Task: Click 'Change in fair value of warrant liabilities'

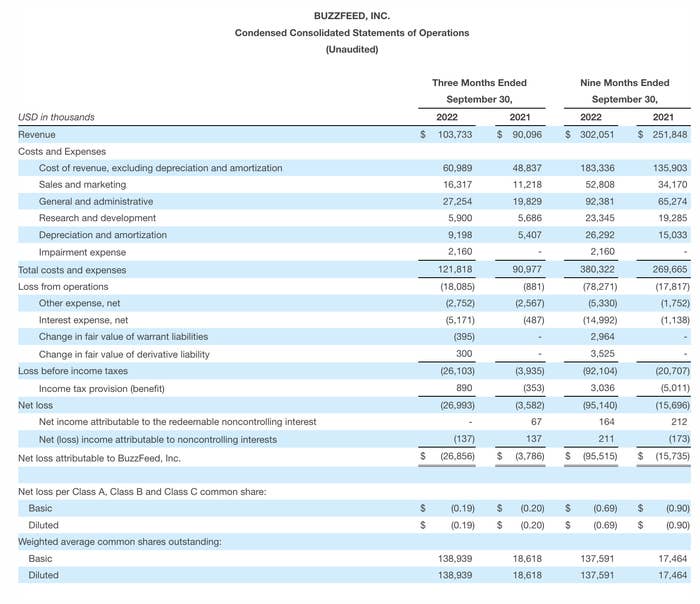Action: click(x=124, y=337)
